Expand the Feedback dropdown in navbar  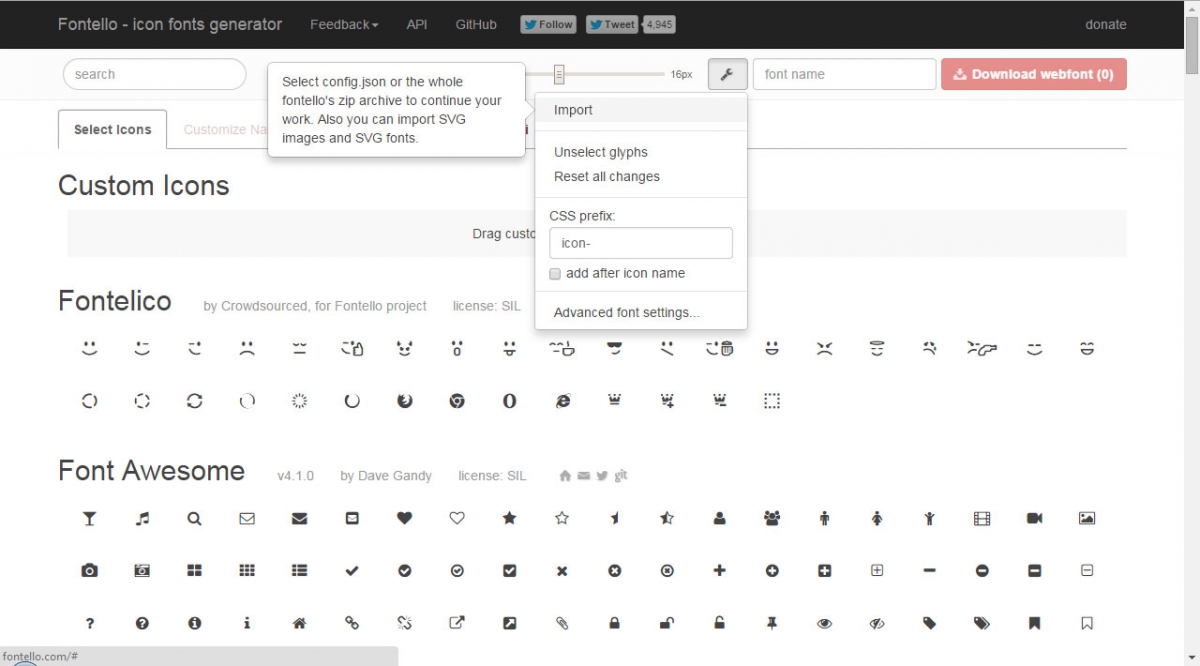tap(344, 24)
